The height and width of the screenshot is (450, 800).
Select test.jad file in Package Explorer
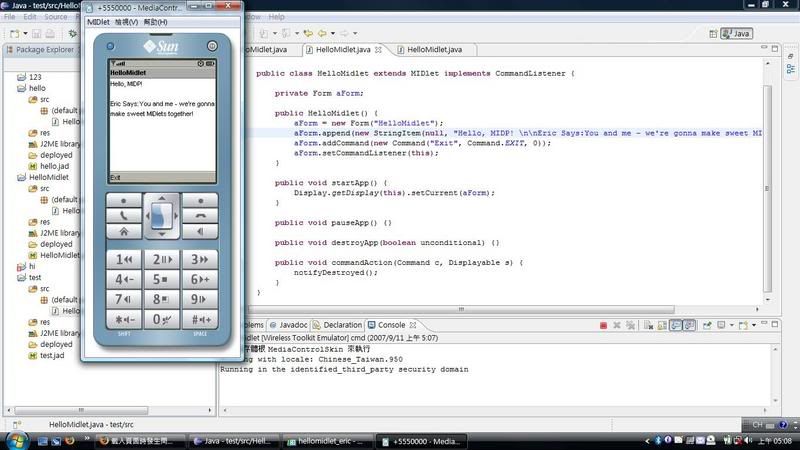pyautogui.click(x=51, y=355)
